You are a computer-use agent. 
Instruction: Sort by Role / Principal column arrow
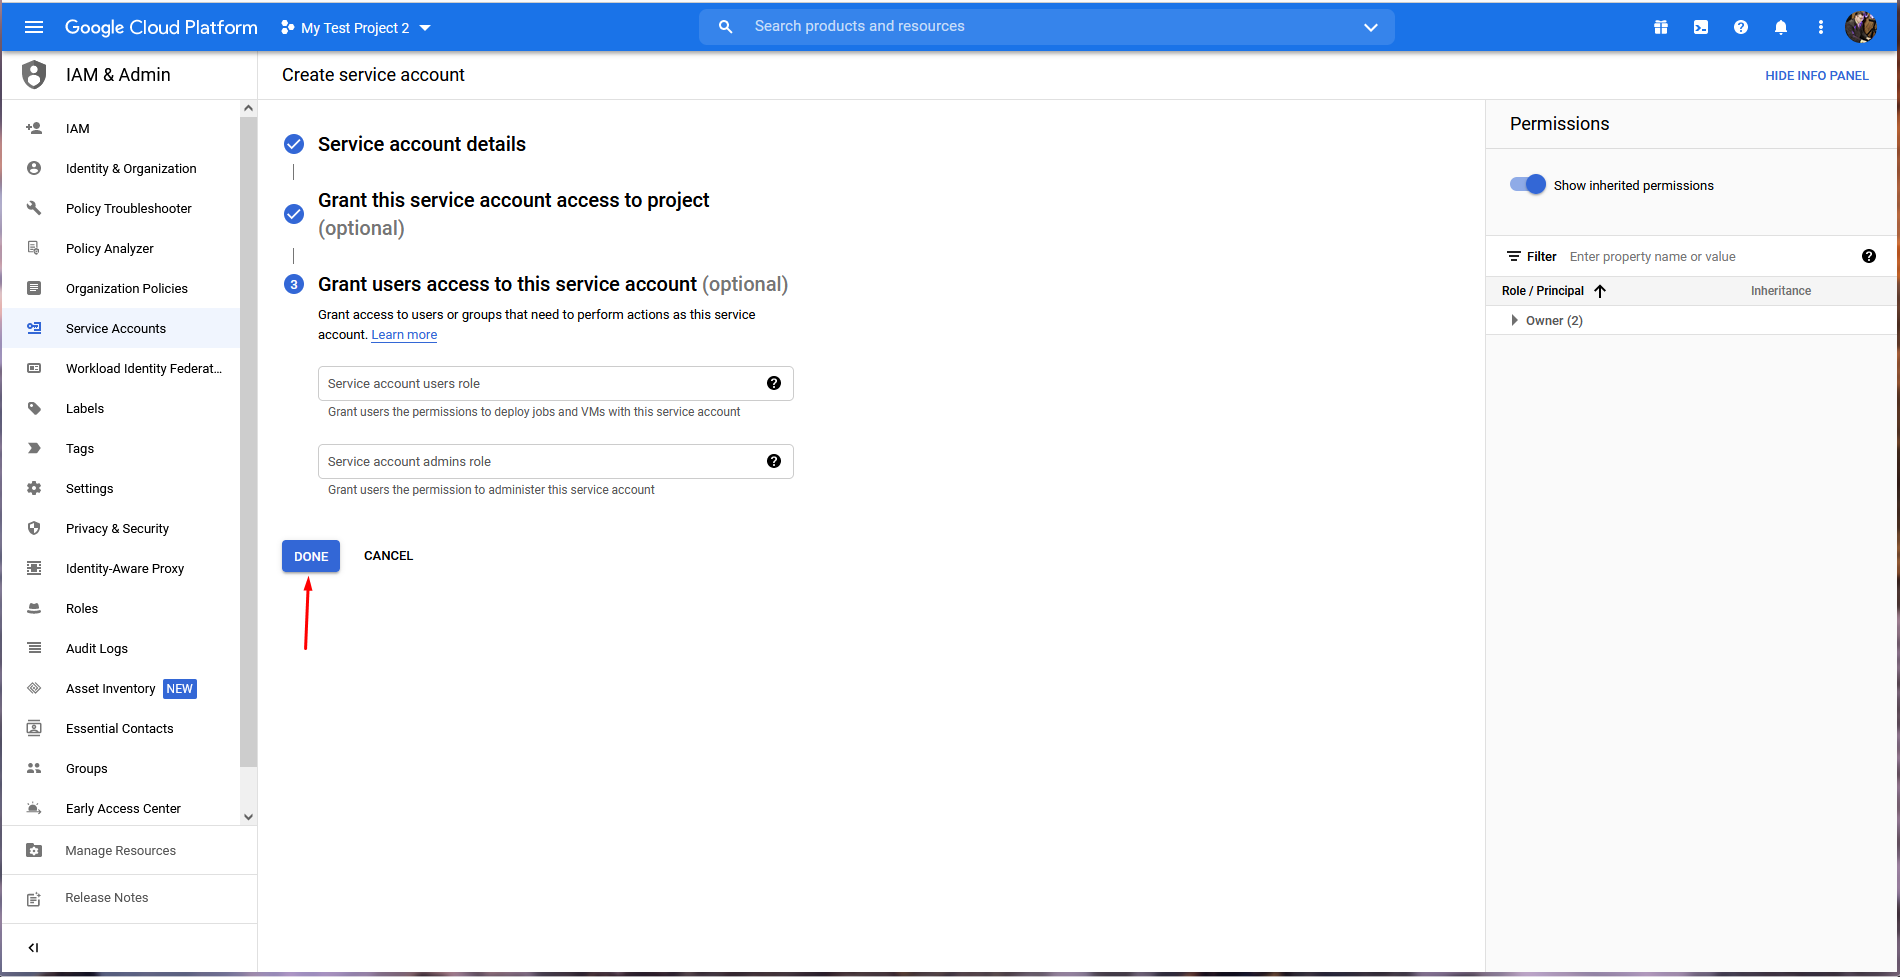click(x=1600, y=291)
